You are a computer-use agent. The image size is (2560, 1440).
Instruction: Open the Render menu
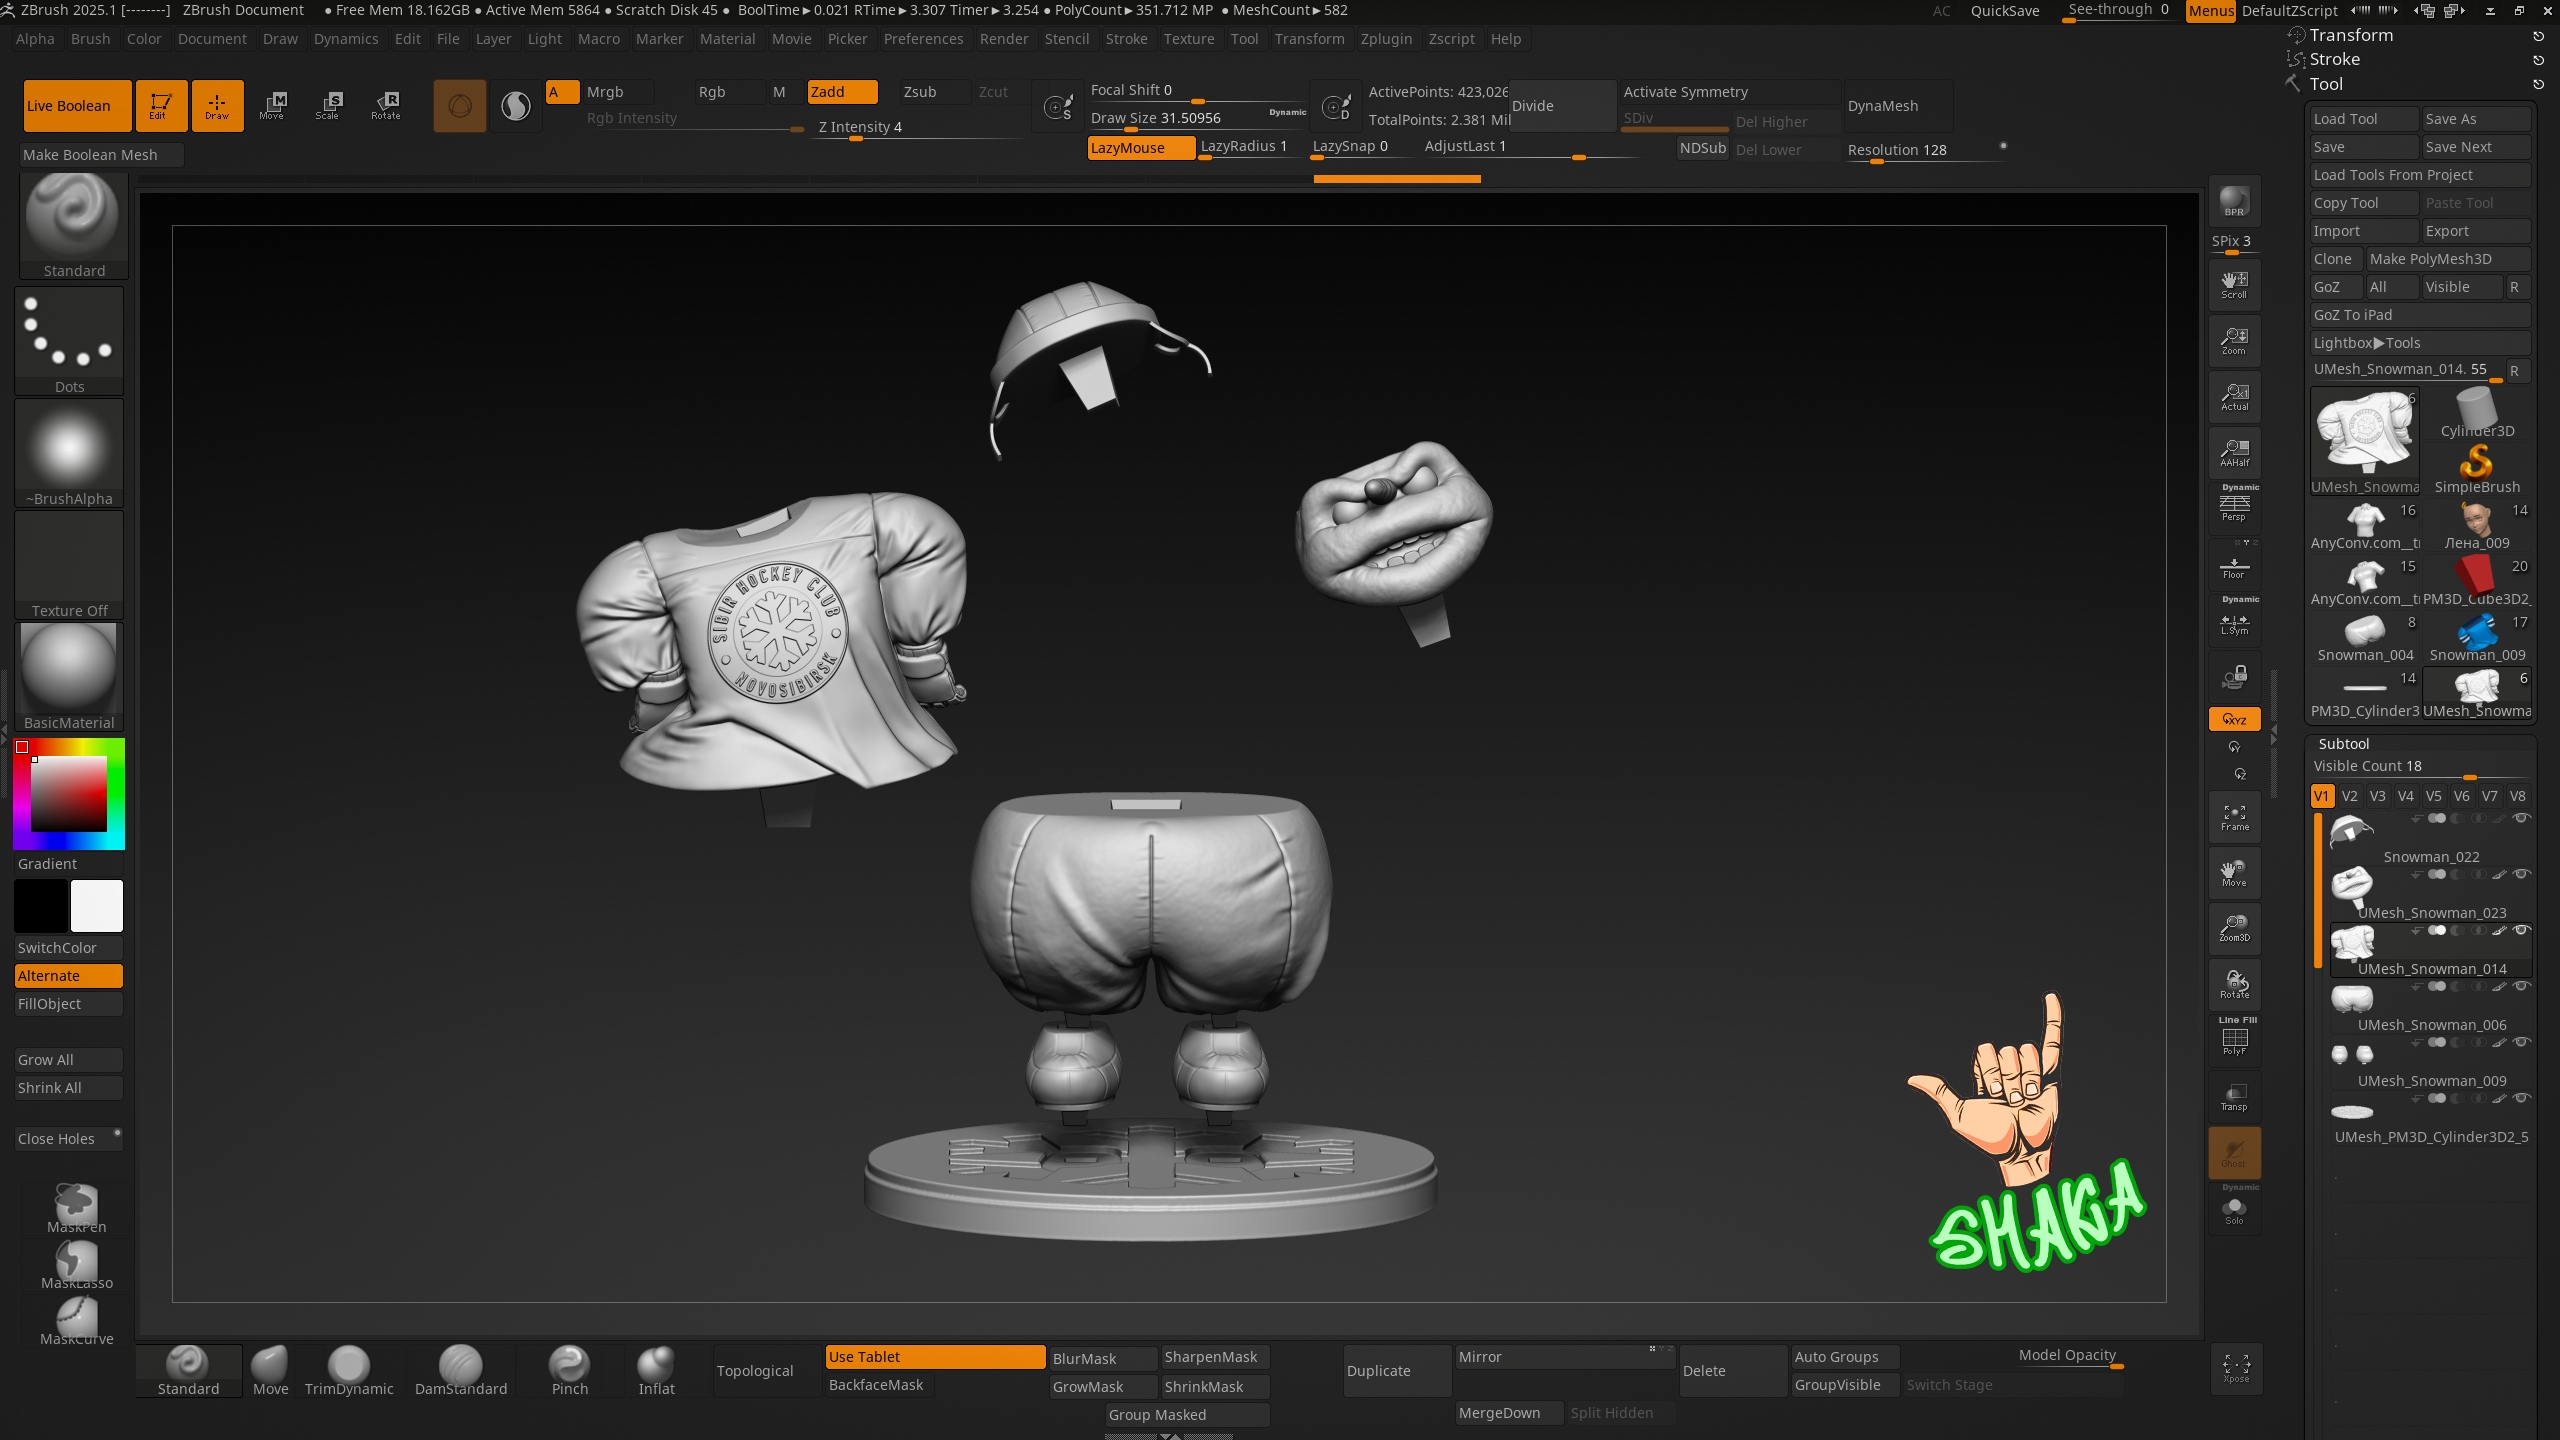pos(1003,39)
